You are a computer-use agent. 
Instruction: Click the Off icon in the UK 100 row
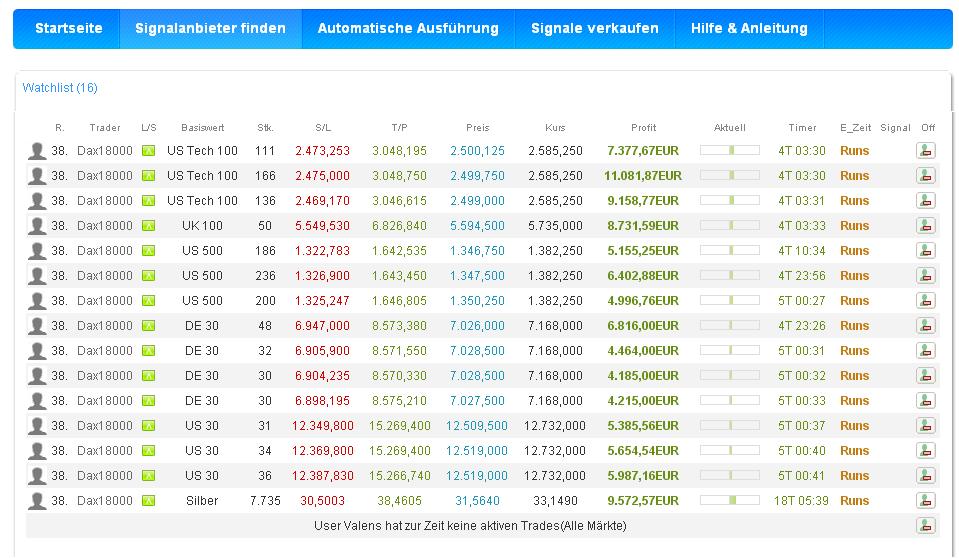tap(925, 226)
